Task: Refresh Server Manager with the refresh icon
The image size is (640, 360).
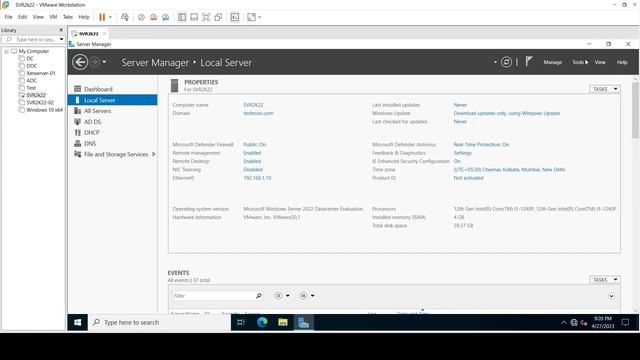Action: [x=506, y=62]
